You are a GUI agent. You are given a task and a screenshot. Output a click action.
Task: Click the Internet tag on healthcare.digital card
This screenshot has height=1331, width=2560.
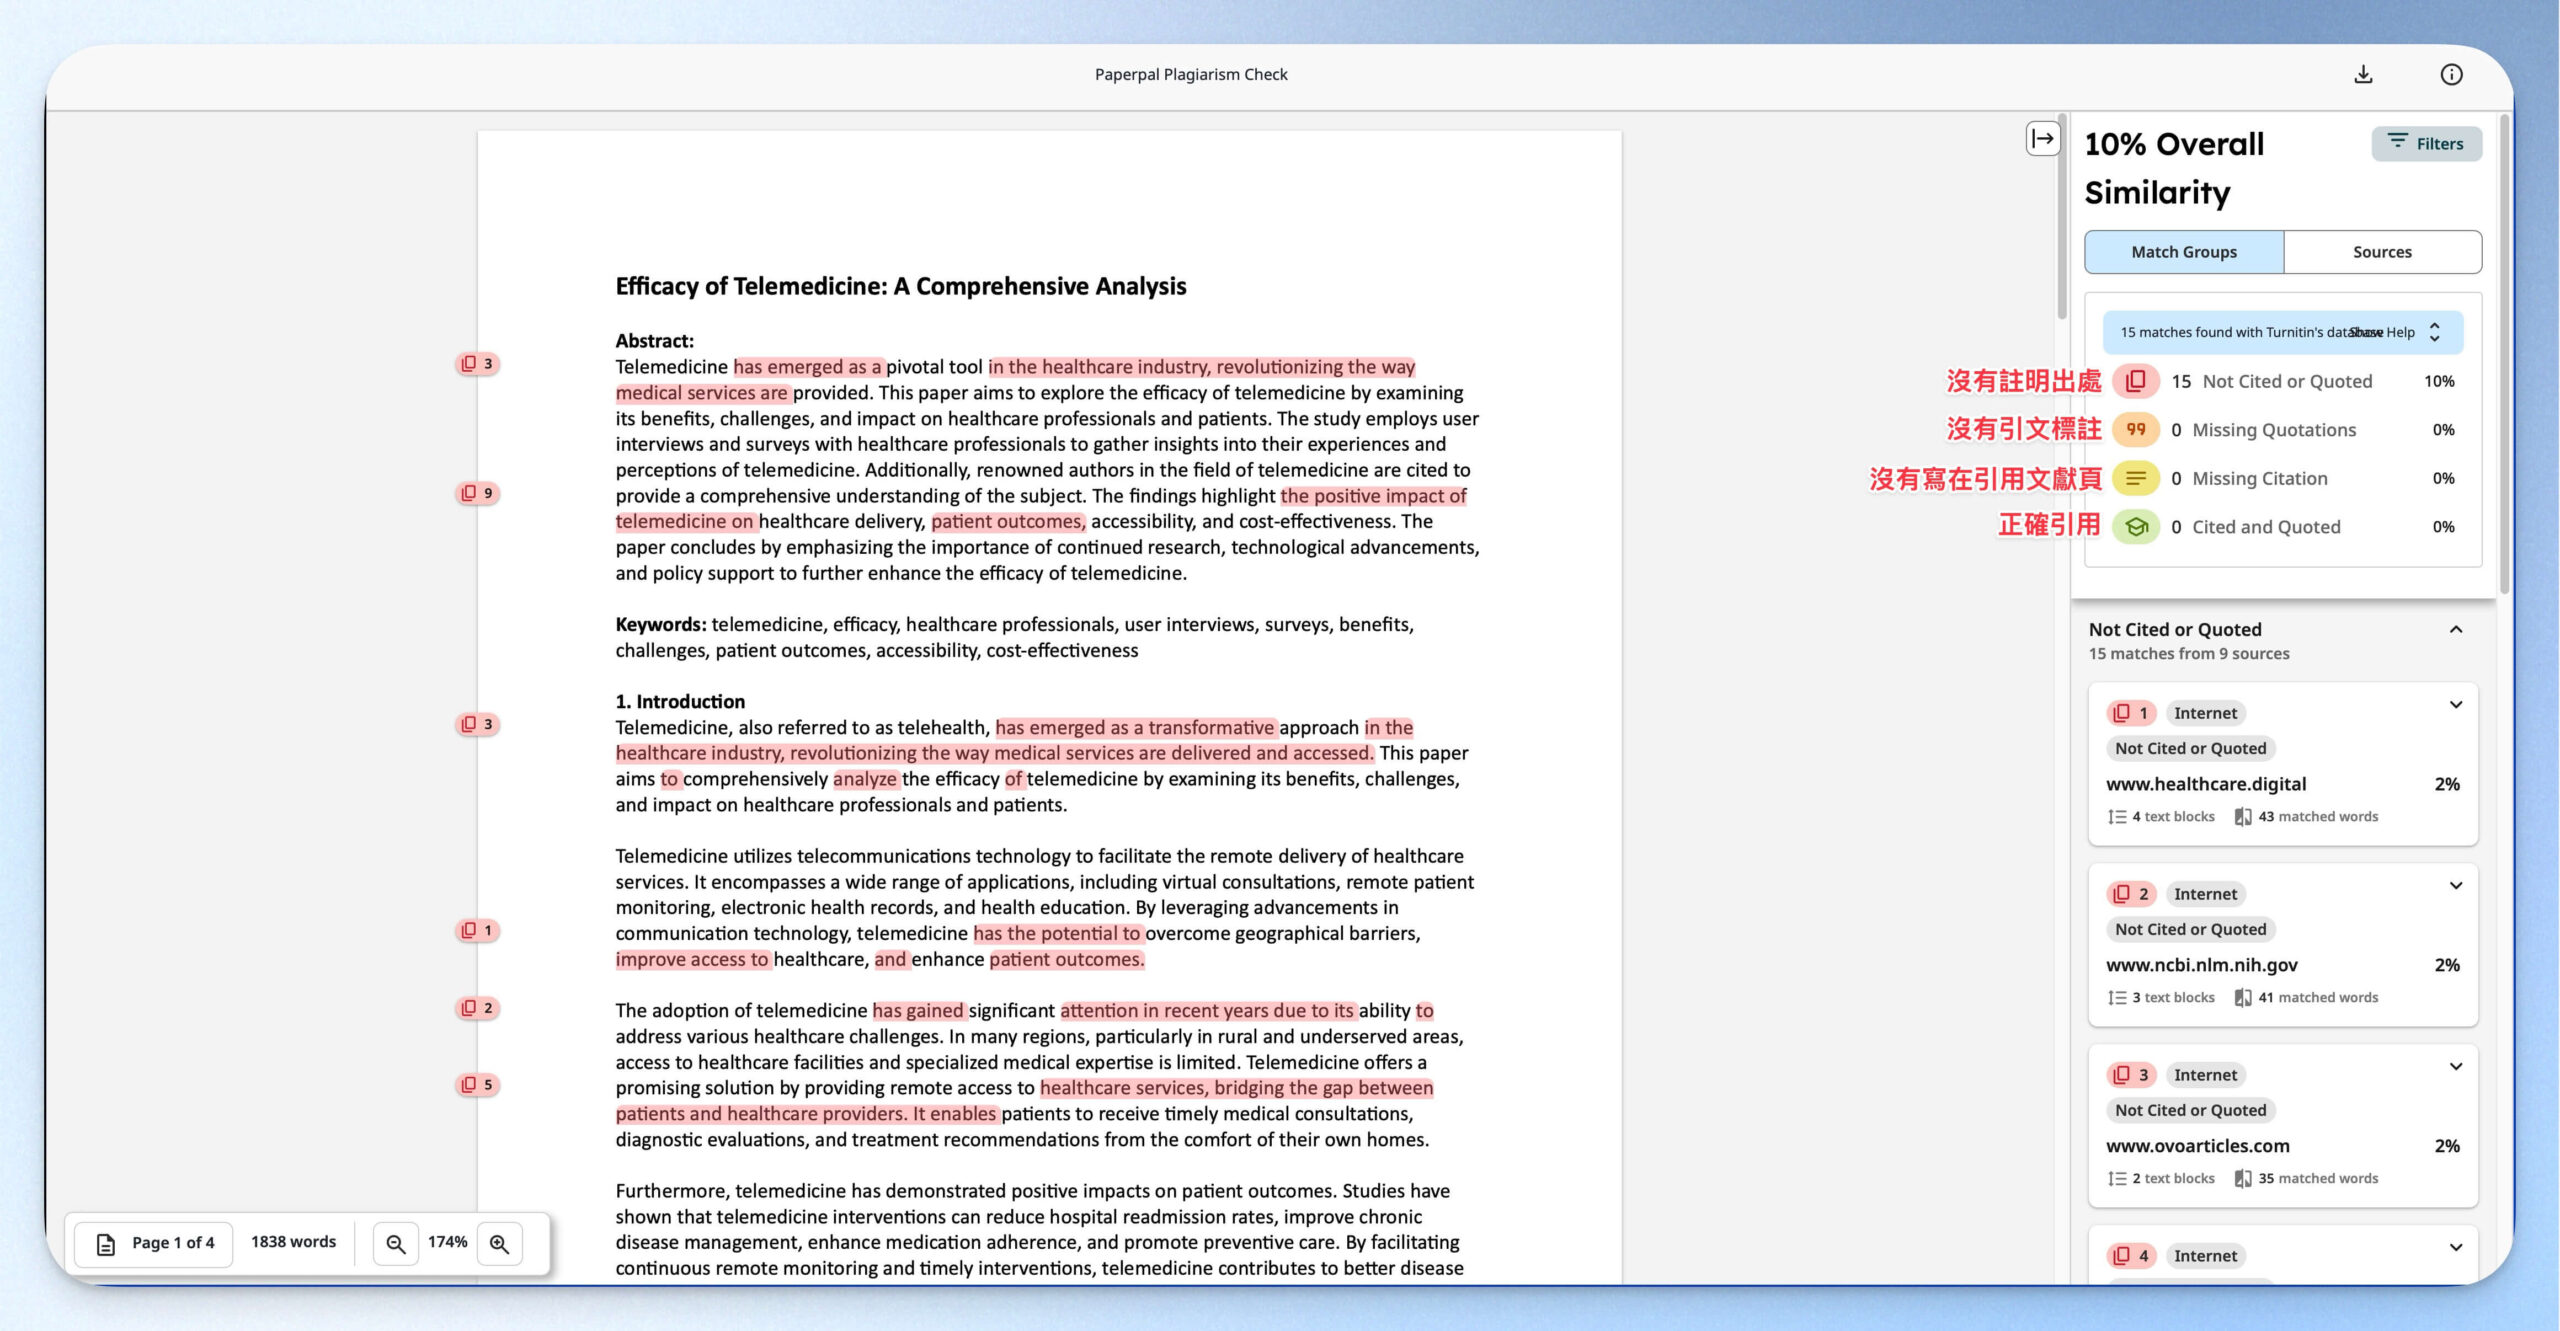click(2205, 713)
